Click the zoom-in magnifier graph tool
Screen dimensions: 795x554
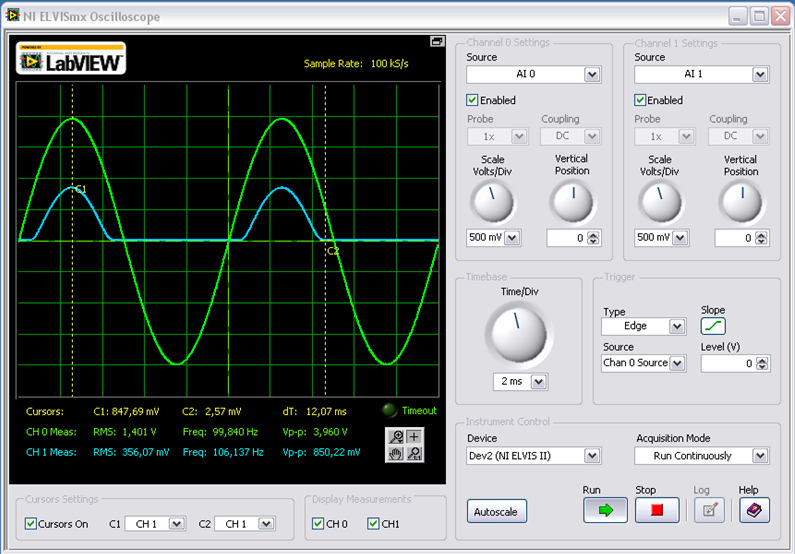(x=395, y=436)
